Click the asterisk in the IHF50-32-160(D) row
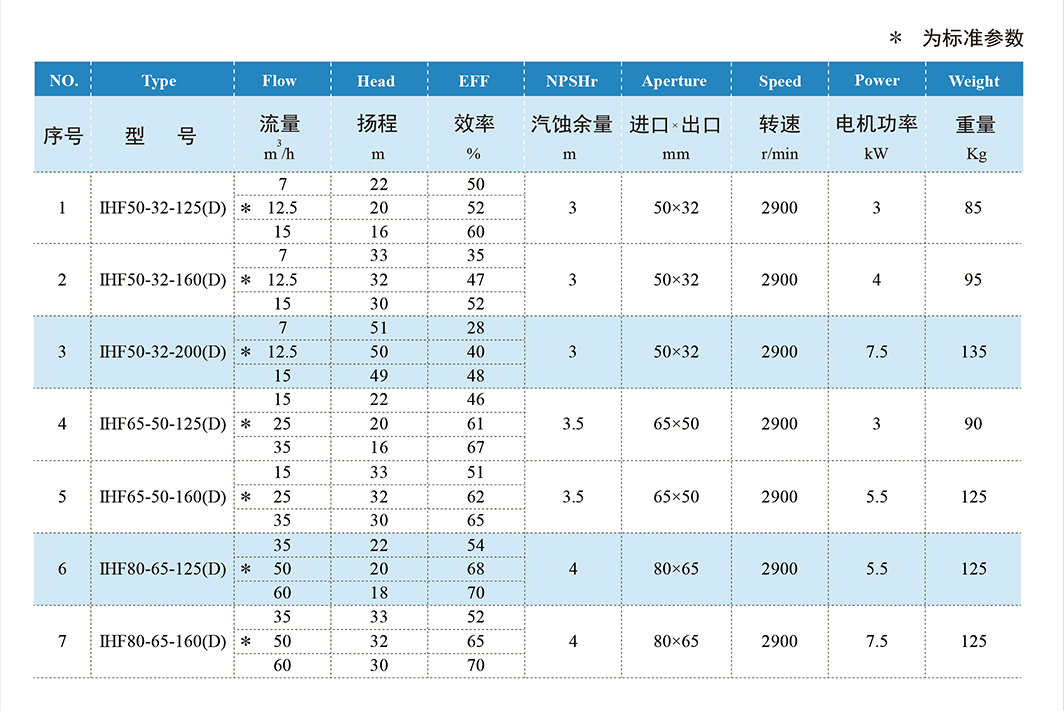 [246, 281]
